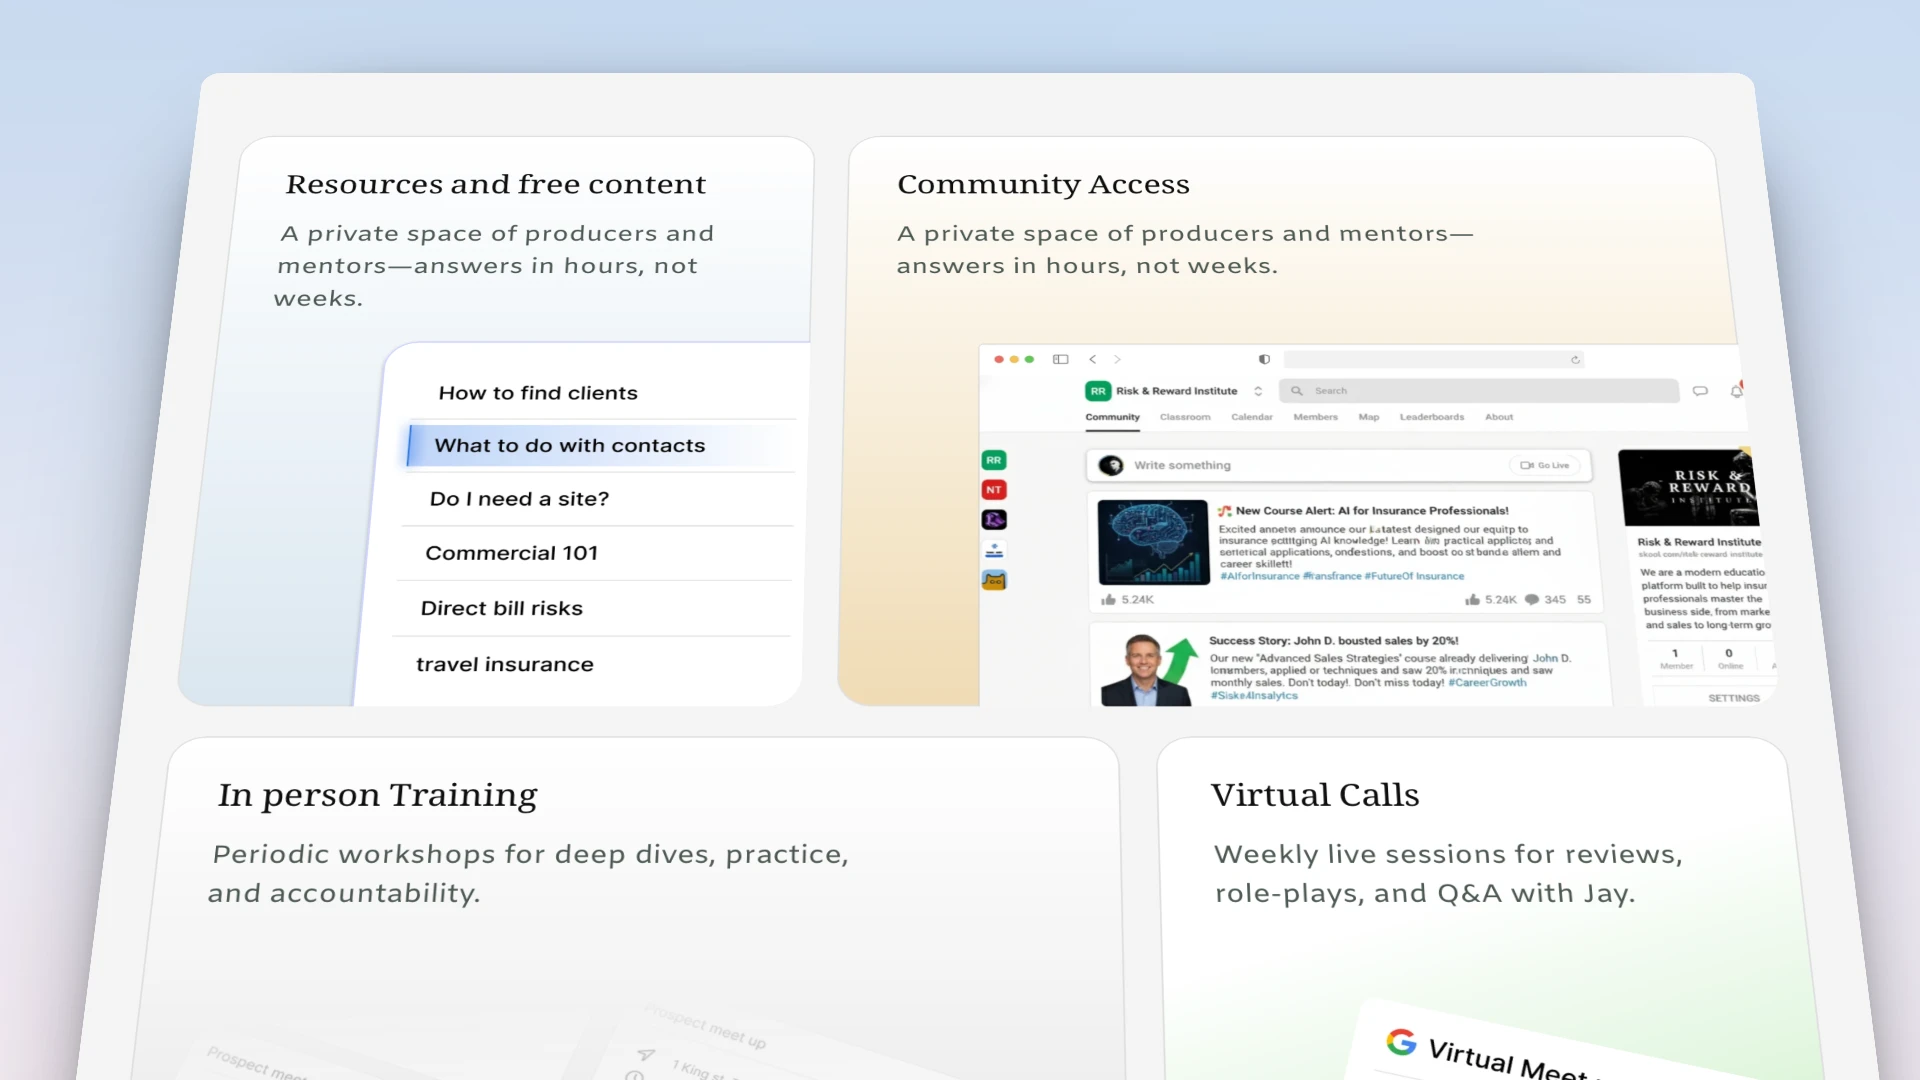This screenshot has width=1920, height=1080.
Task: Click the Risk & Reward banner image
Action: click(x=1690, y=488)
